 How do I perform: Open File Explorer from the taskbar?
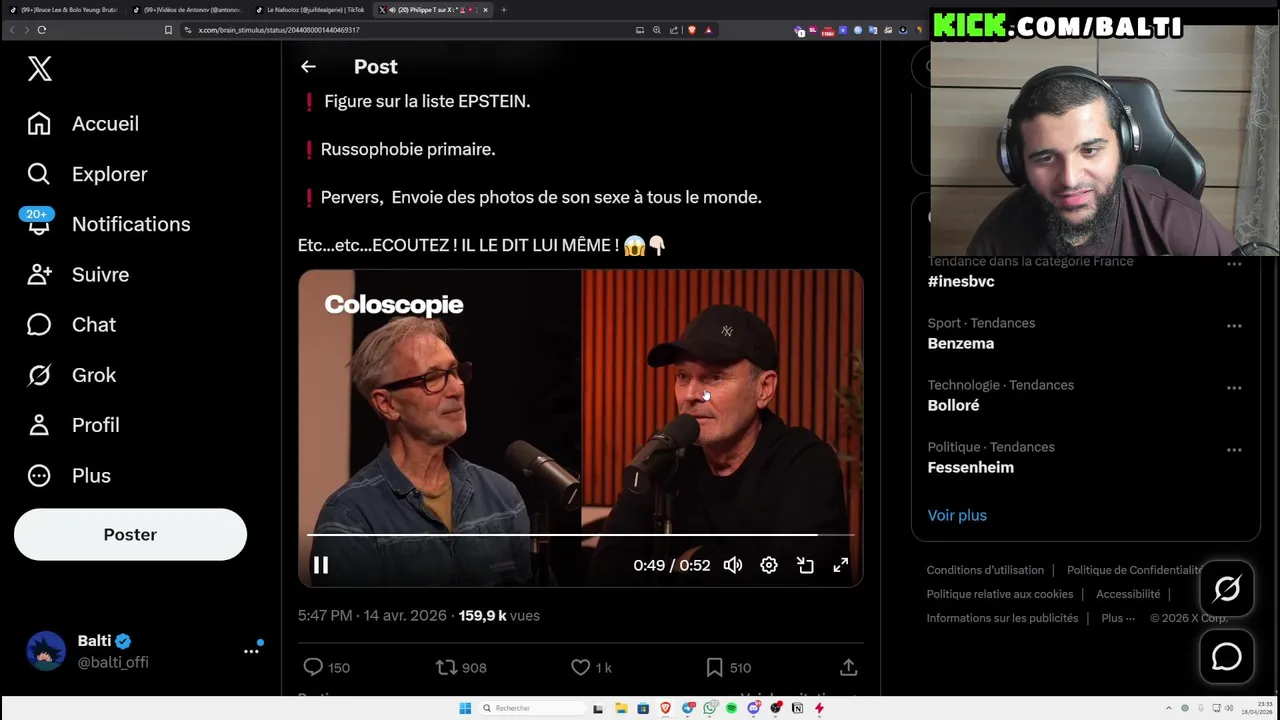[621, 708]
